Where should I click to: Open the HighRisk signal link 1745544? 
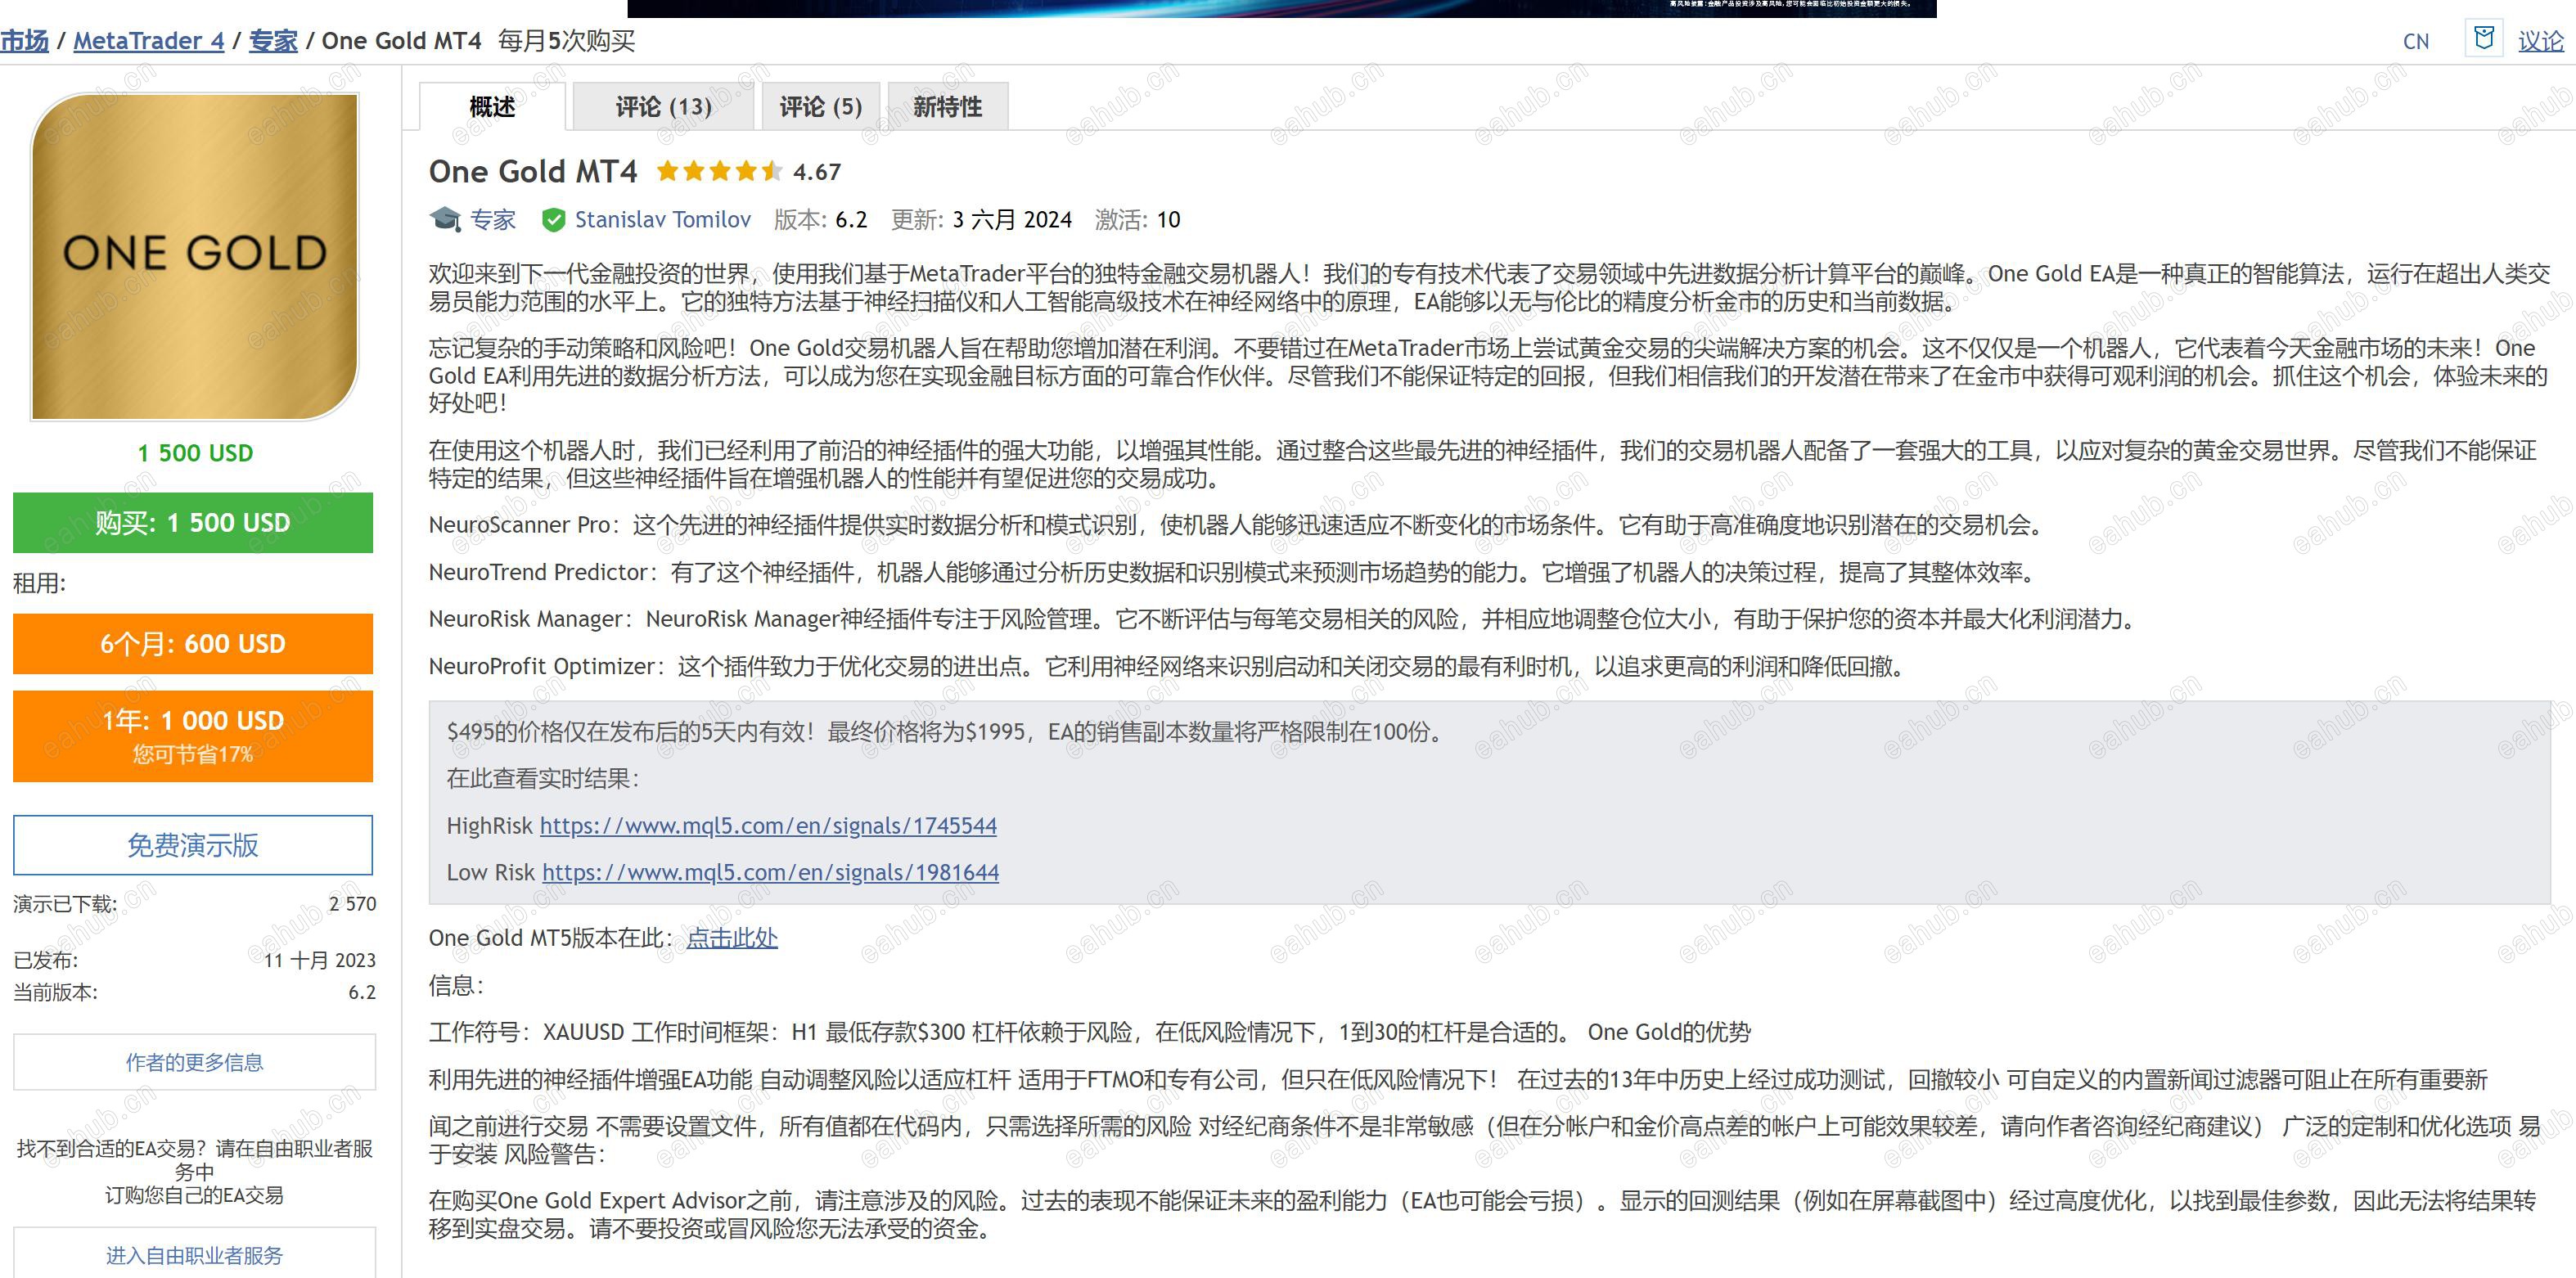pos(768,825)
